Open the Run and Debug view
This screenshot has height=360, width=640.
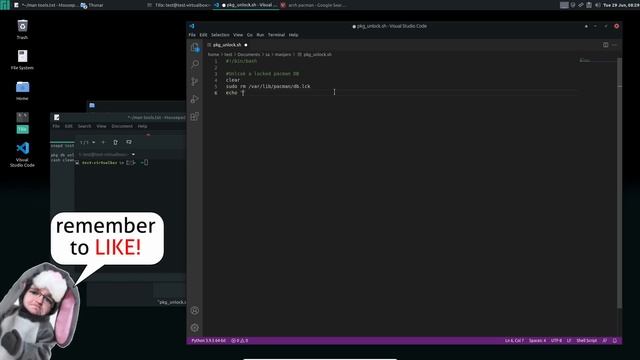pos(195,99)
